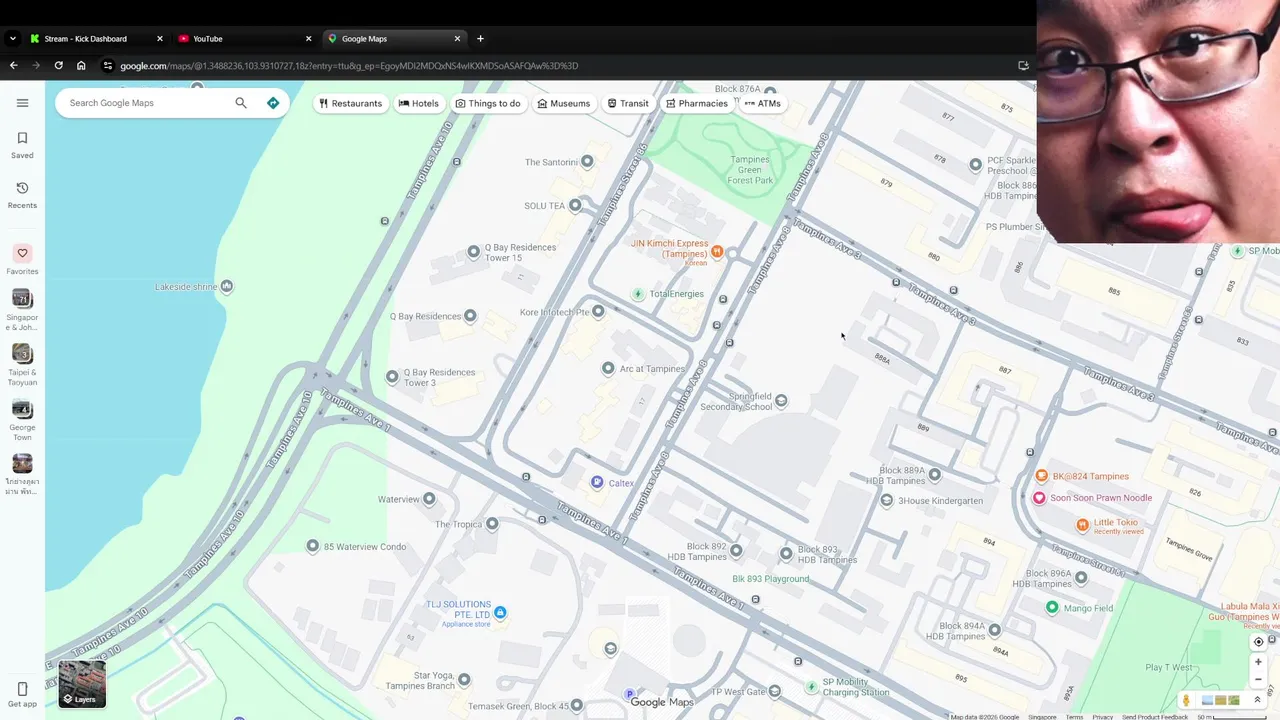1280x720 pixels.
Task: Select the Restaurants filter chip
Action: (350, 103)
